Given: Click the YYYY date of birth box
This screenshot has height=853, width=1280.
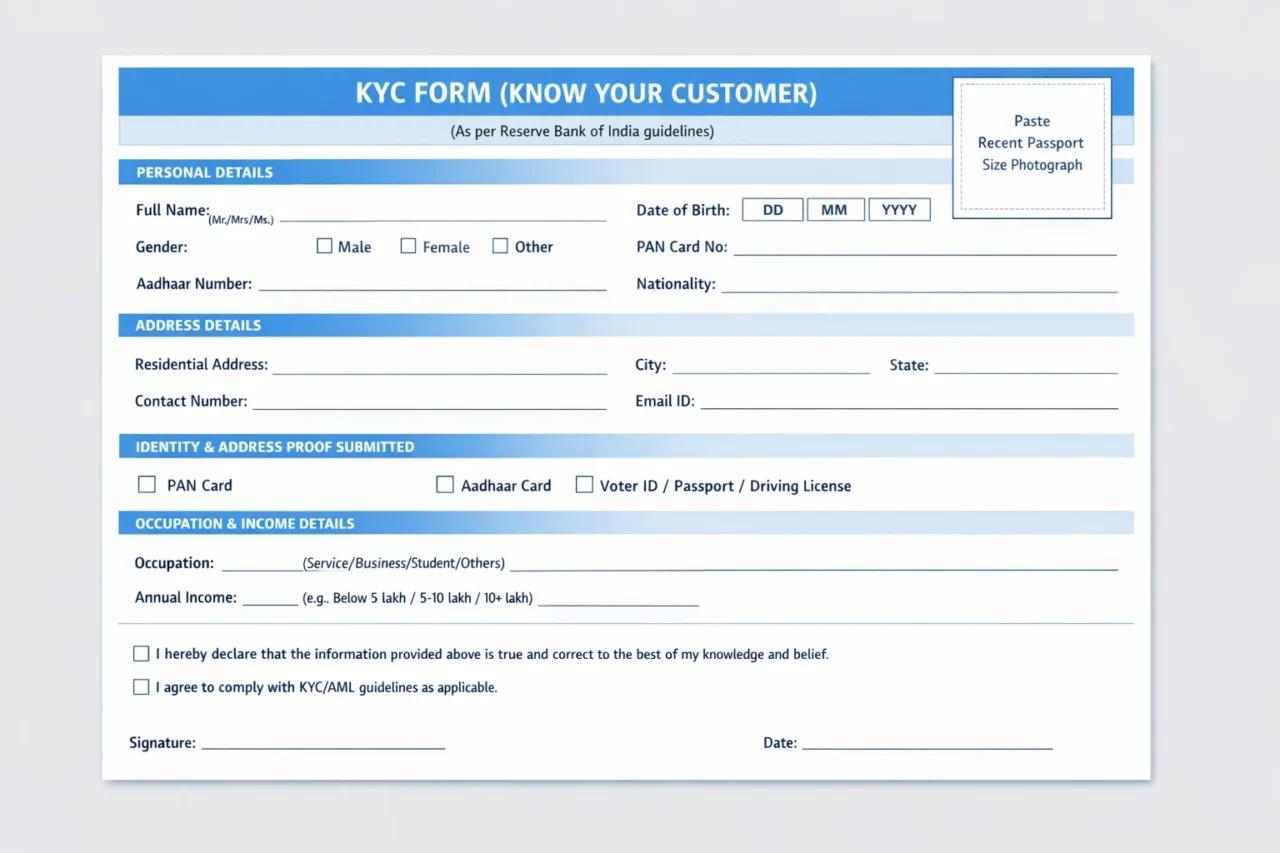Looking at the screenshot, I should click(x=899, y=209).
